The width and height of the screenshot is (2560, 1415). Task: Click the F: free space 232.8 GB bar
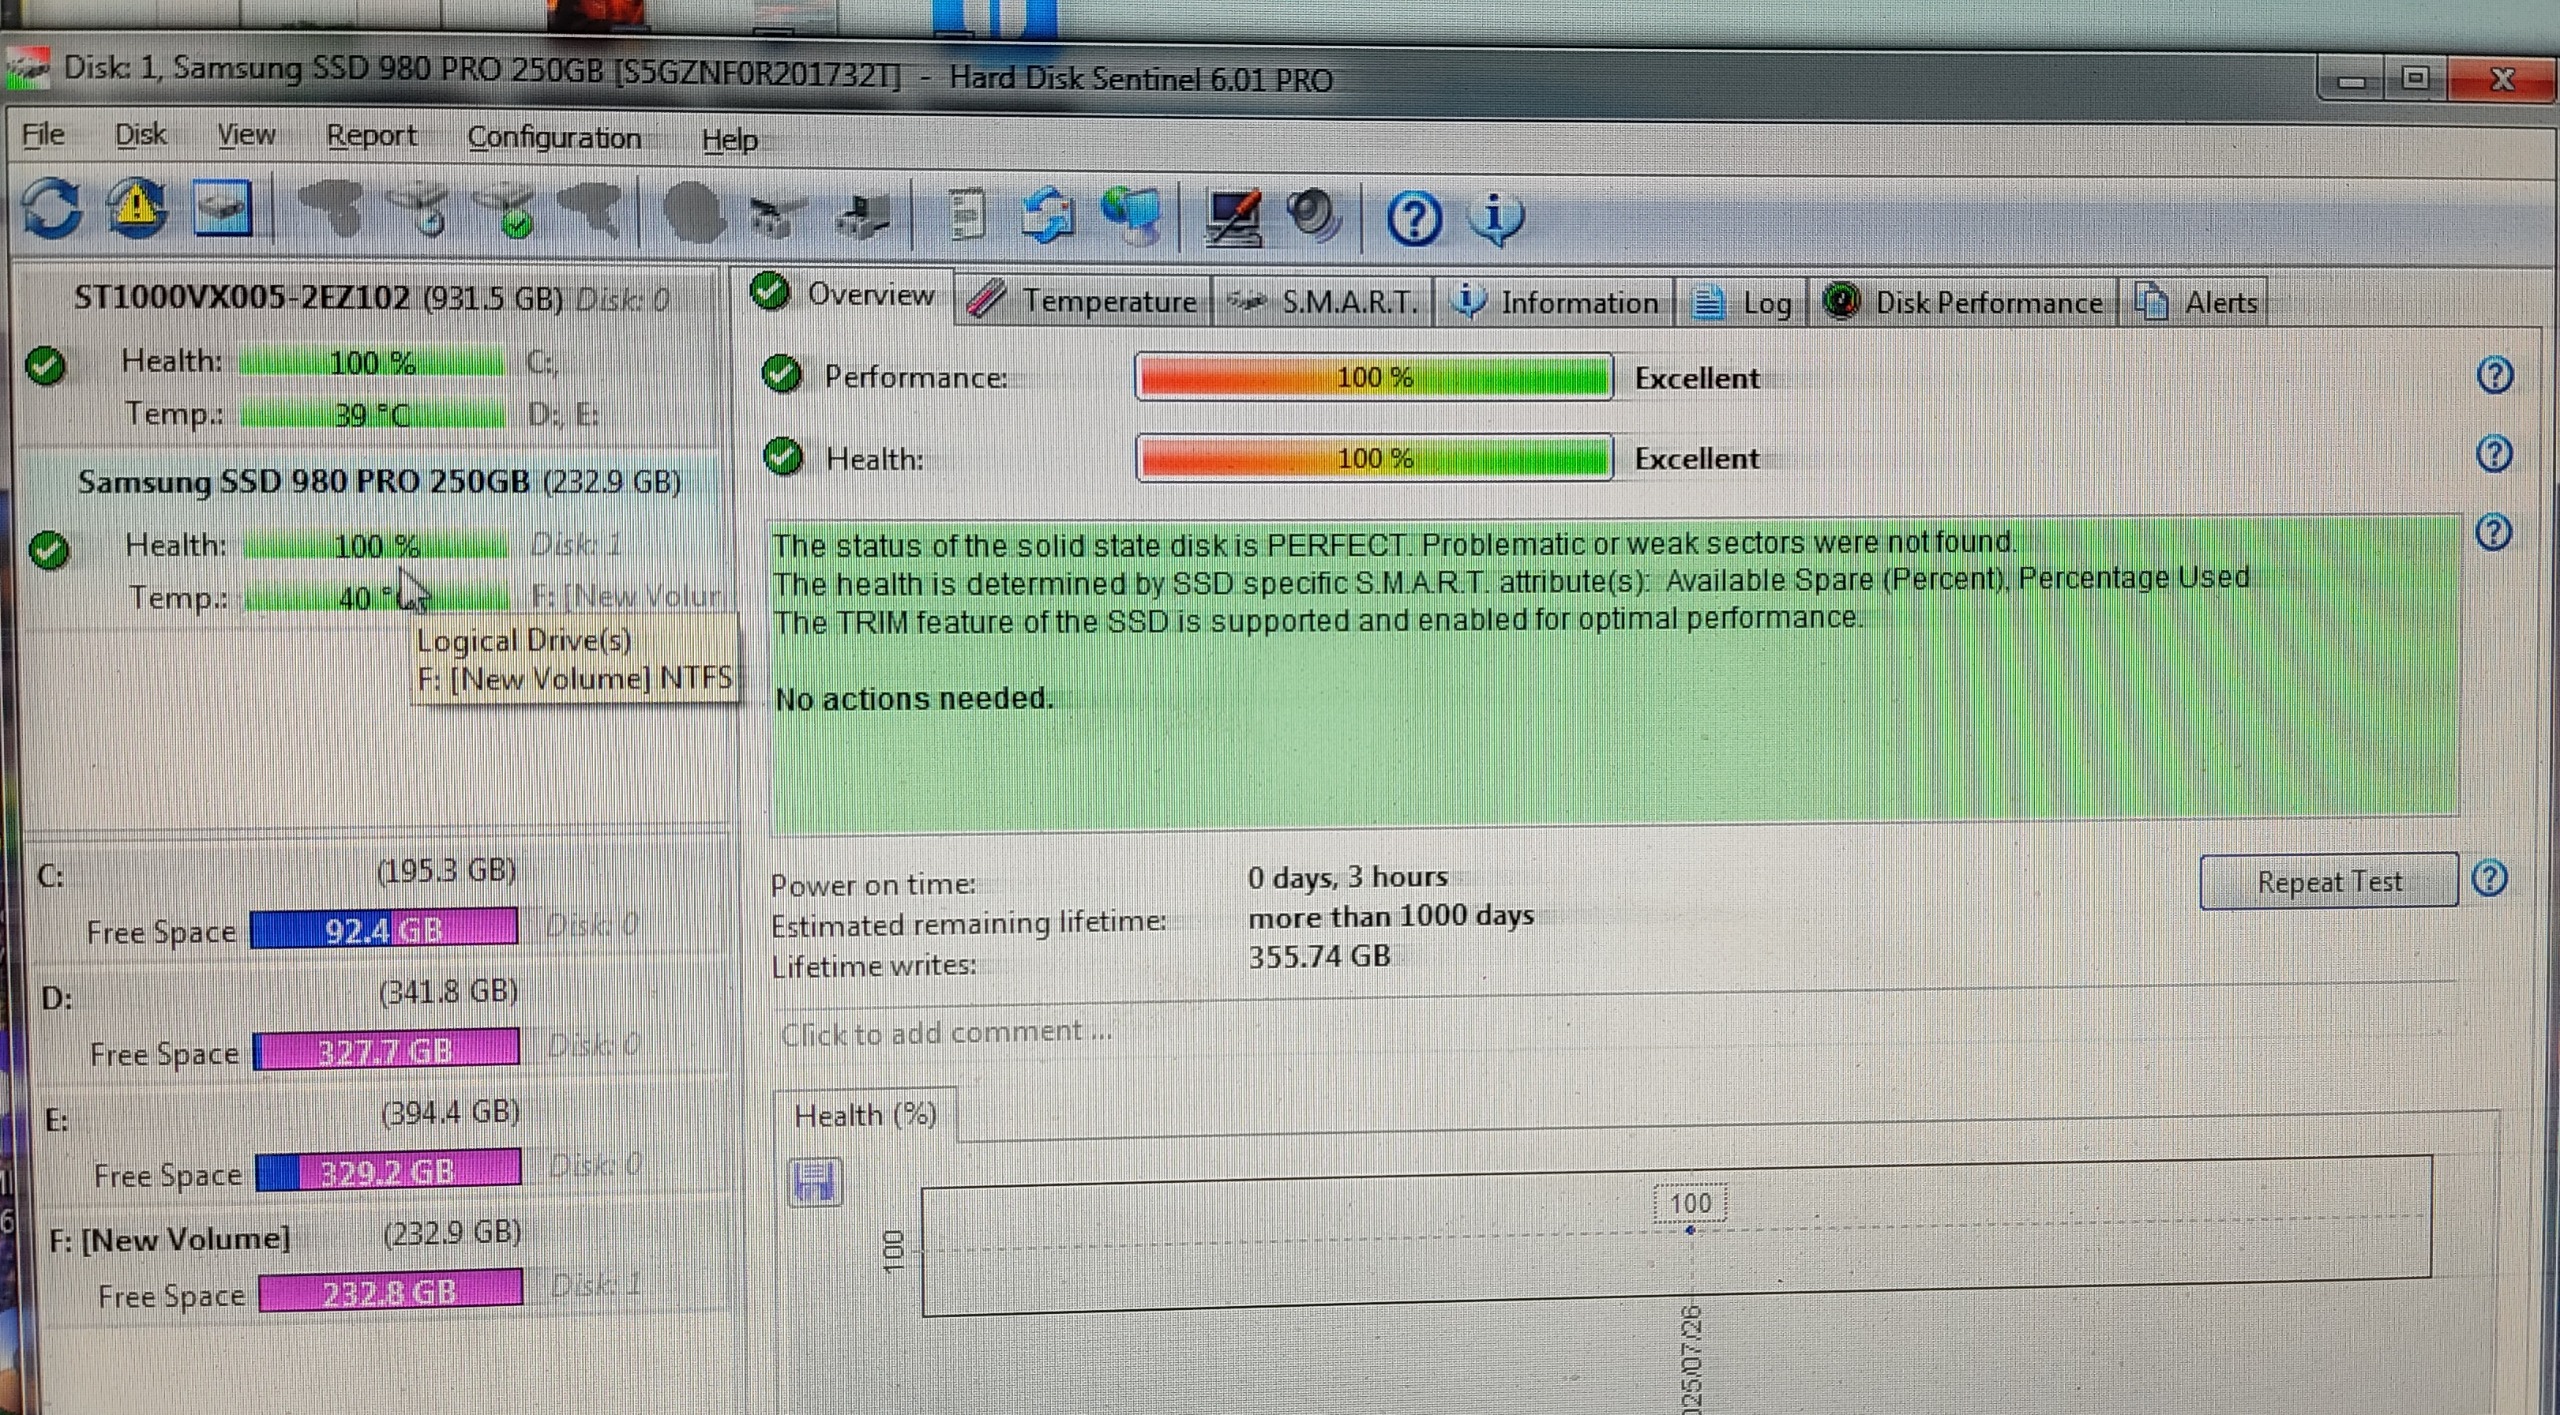point(390,1291)
